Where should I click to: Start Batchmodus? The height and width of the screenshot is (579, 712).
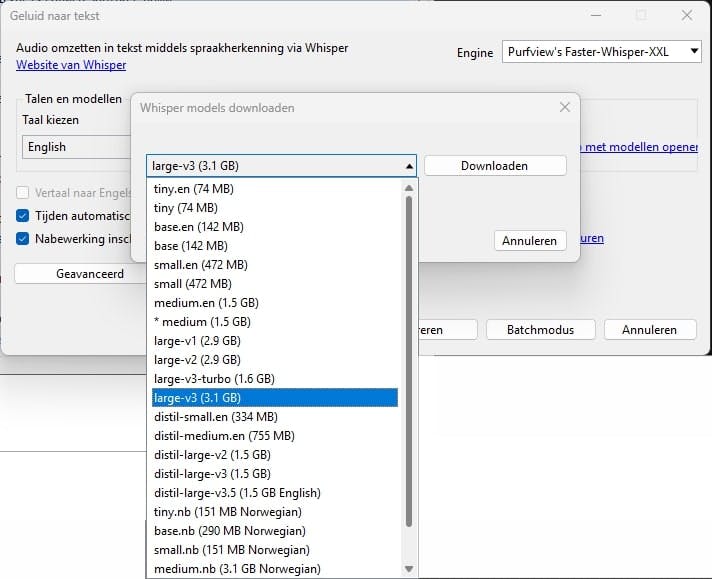click(541, 330)
